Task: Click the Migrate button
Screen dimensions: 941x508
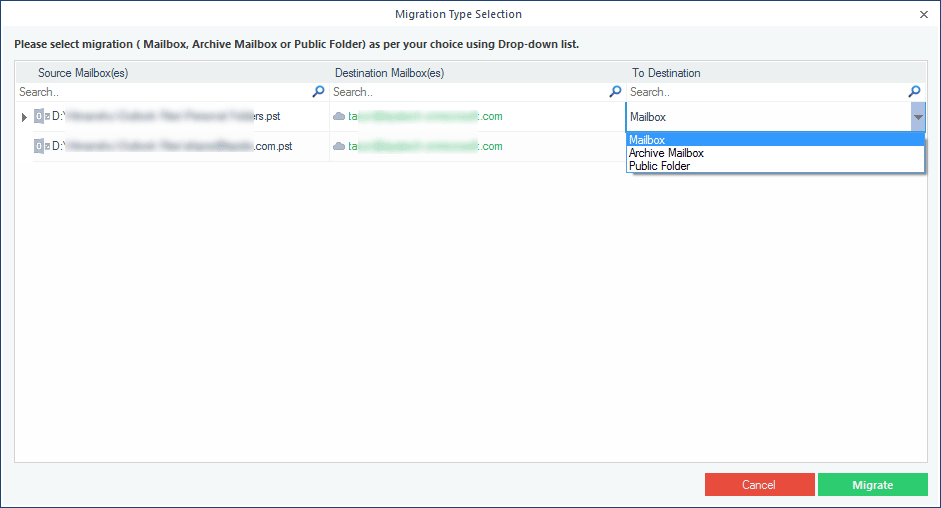Action: click(873, 485)
